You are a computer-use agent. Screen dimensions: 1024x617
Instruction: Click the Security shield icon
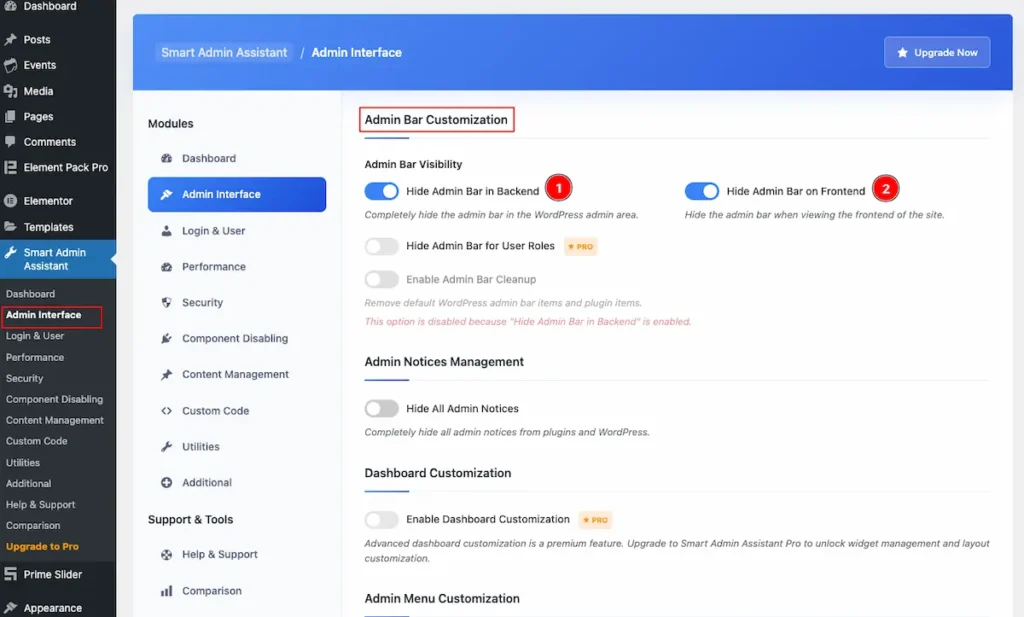[167, 302]
